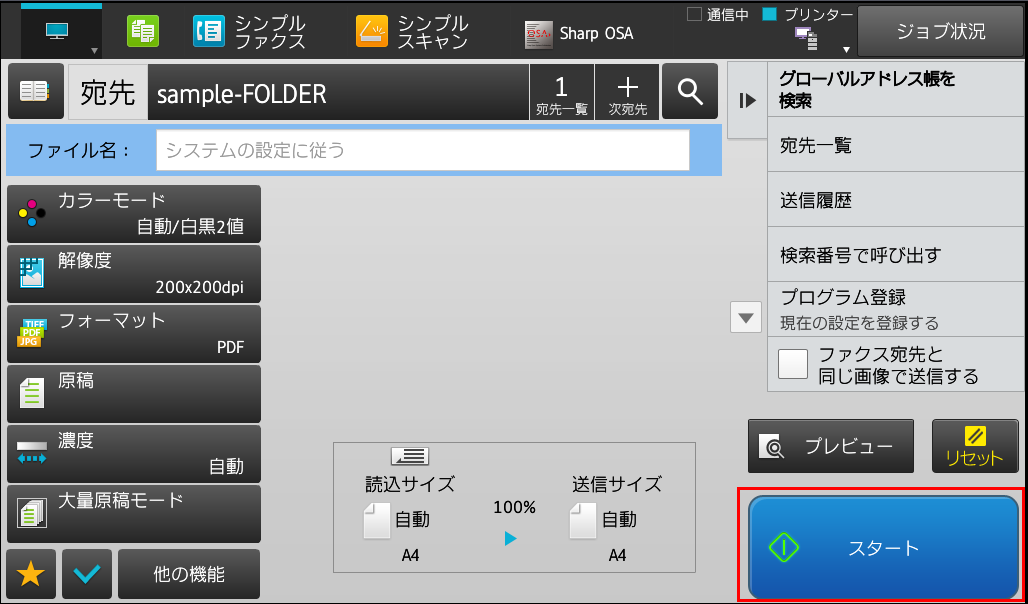This screenshot has height=604, width=1028.
Task: Adjust the density exposure setting
Action: tap(134, 454)
